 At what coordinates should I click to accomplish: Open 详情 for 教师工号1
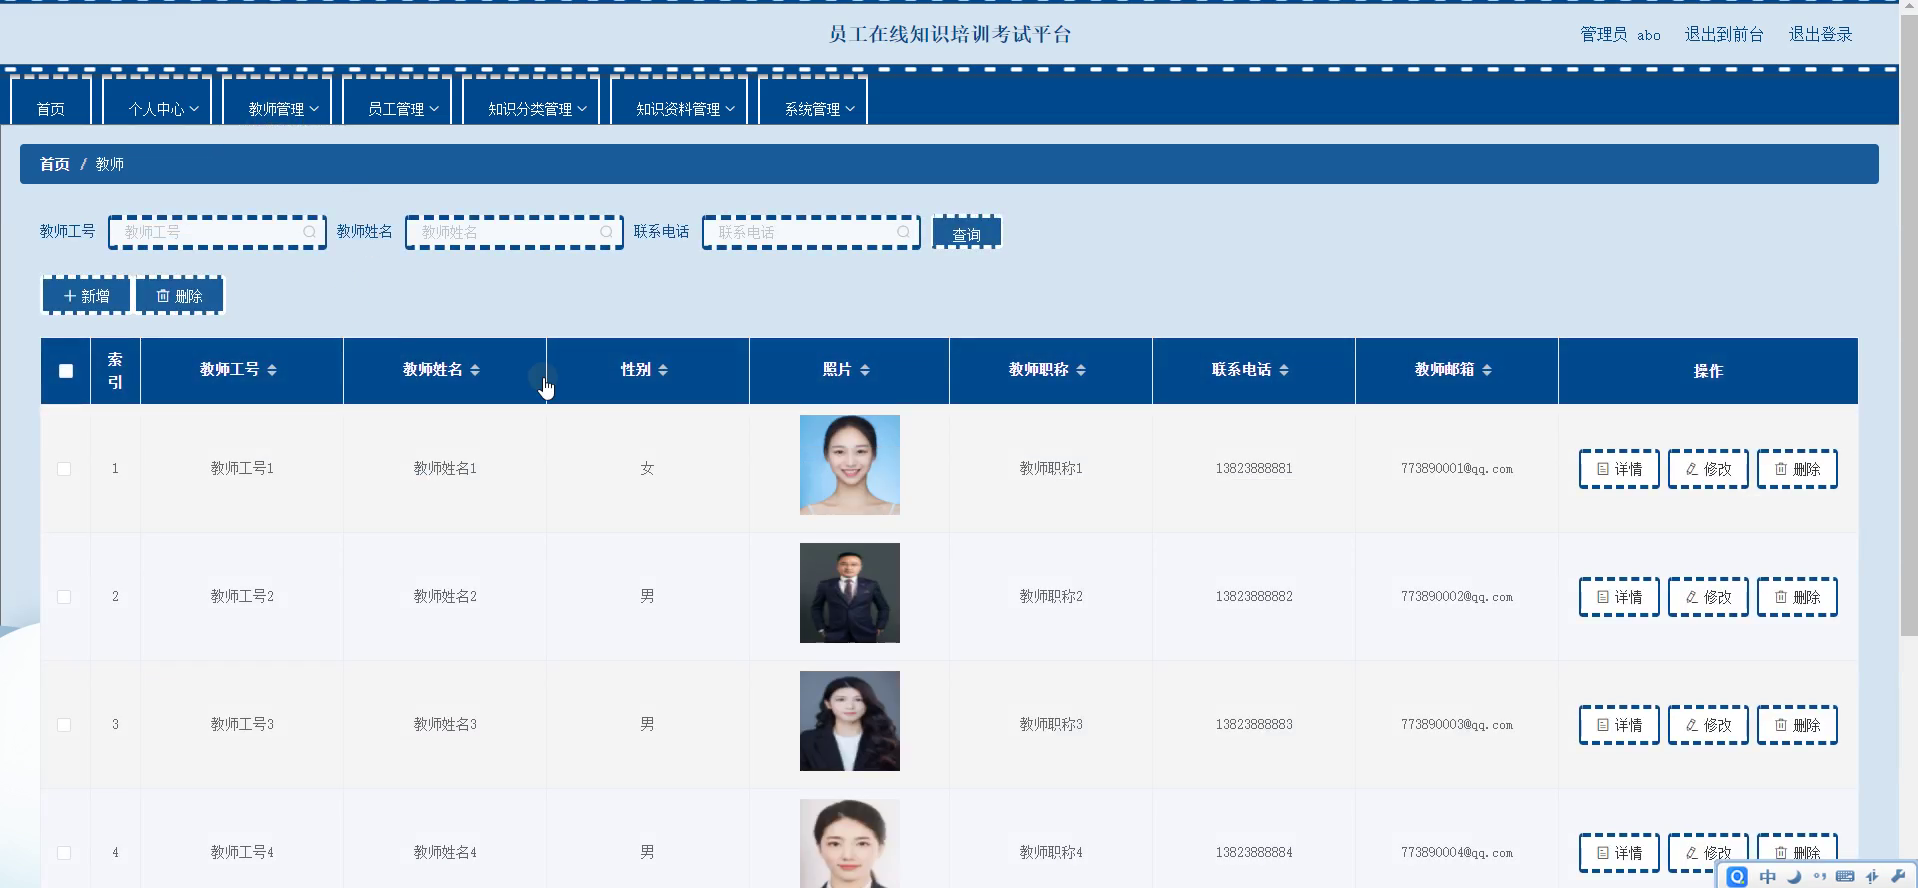pyautogui.click(x=1619, y=469)
